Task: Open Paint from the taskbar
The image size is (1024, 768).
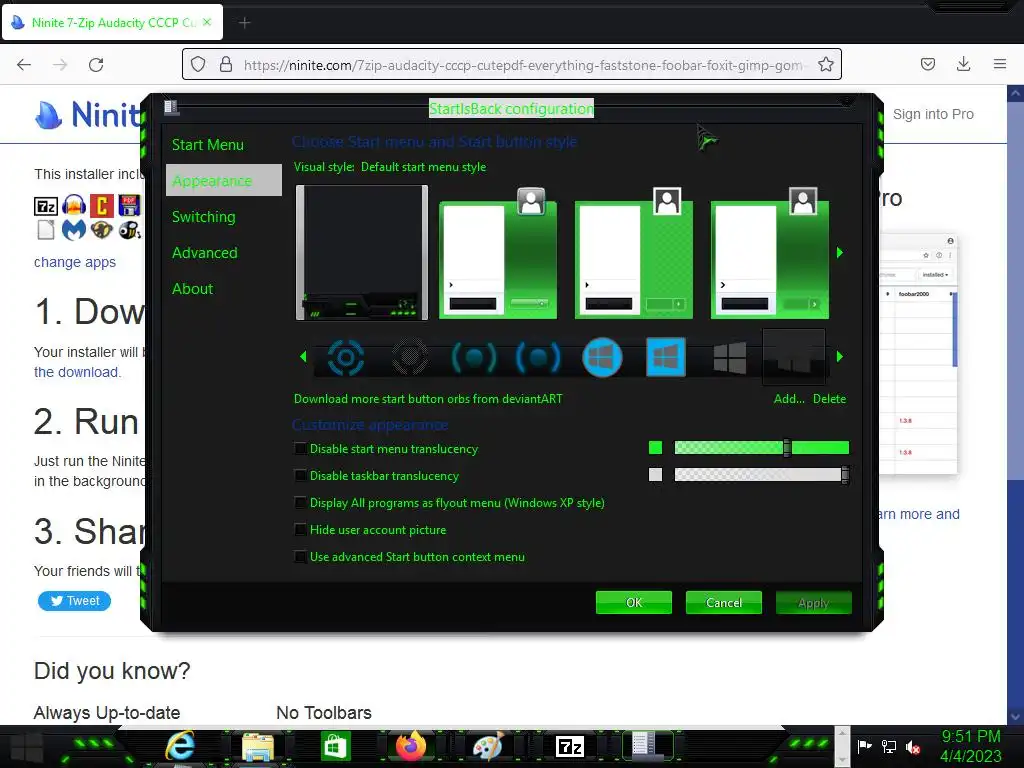Action: tap(488, 746)
